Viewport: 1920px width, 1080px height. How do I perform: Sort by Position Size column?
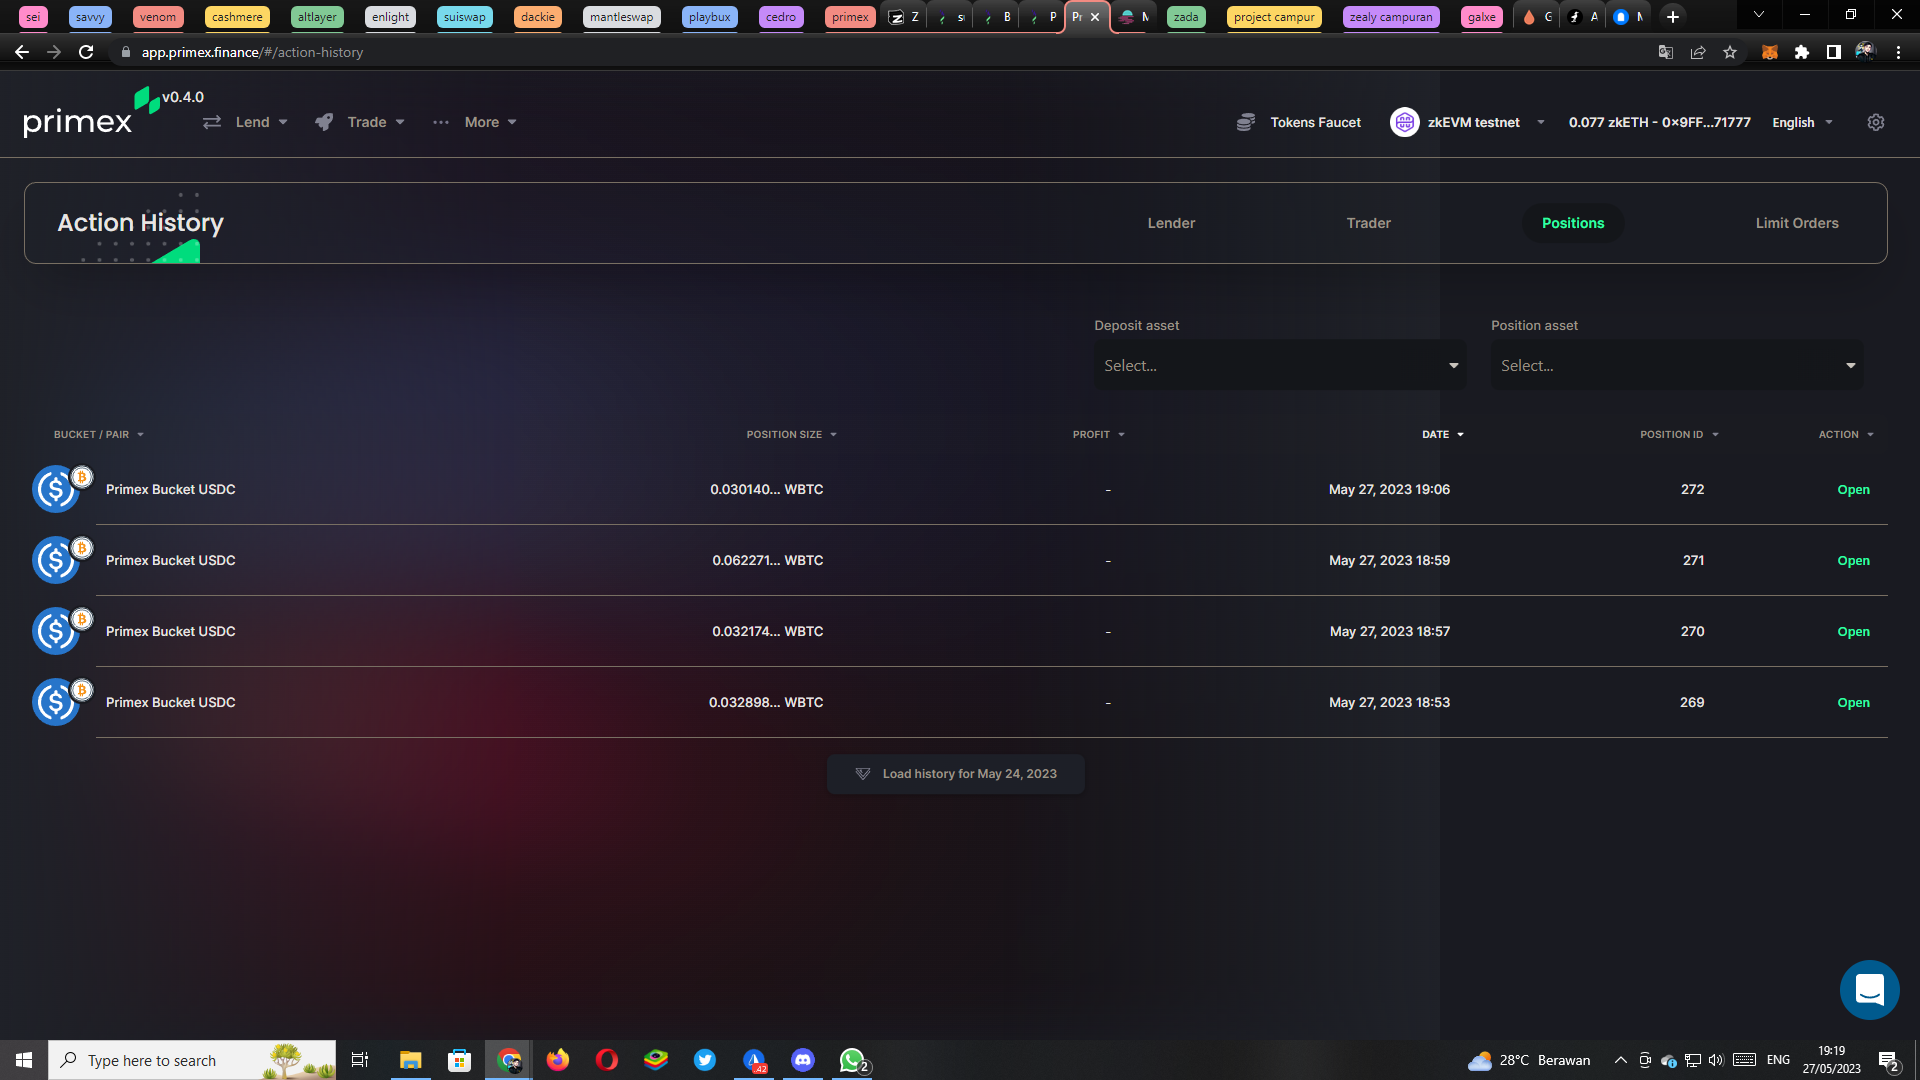(x=791, y=435)
